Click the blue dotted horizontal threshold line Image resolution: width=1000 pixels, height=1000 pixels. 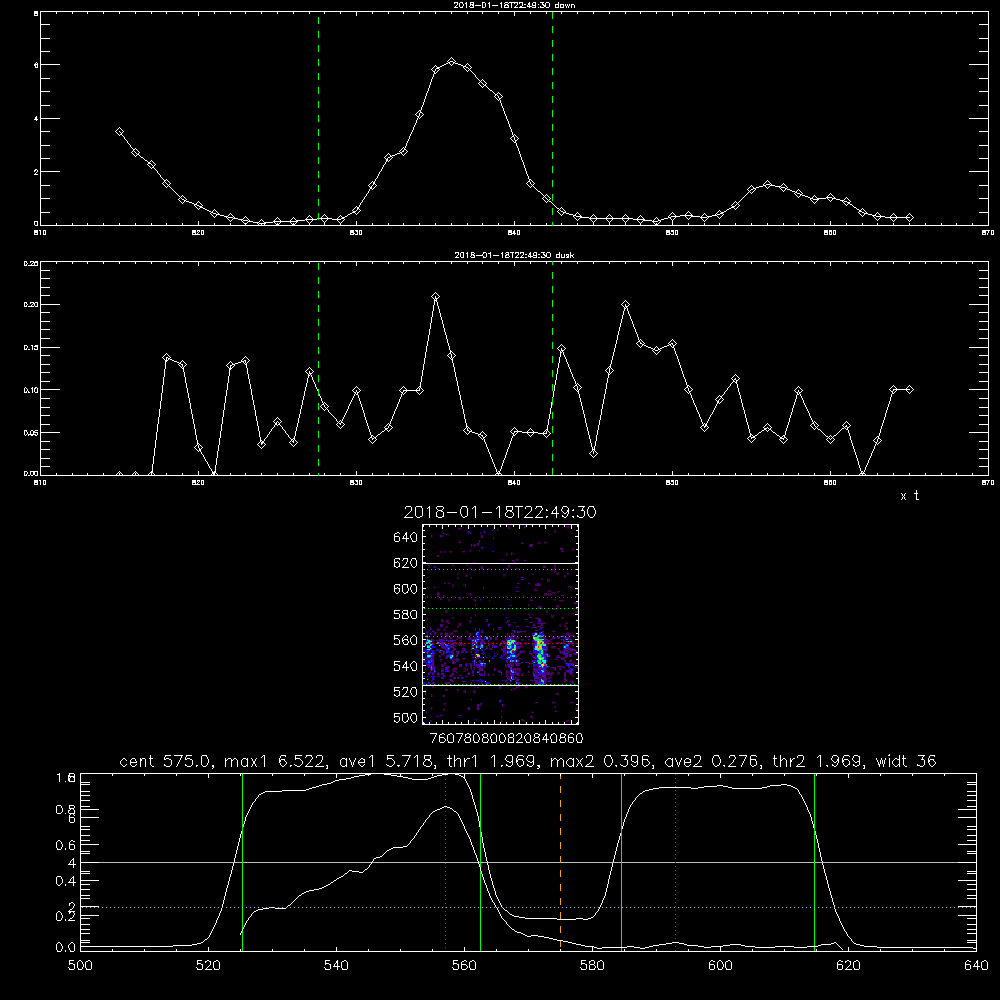click(528, 907)
